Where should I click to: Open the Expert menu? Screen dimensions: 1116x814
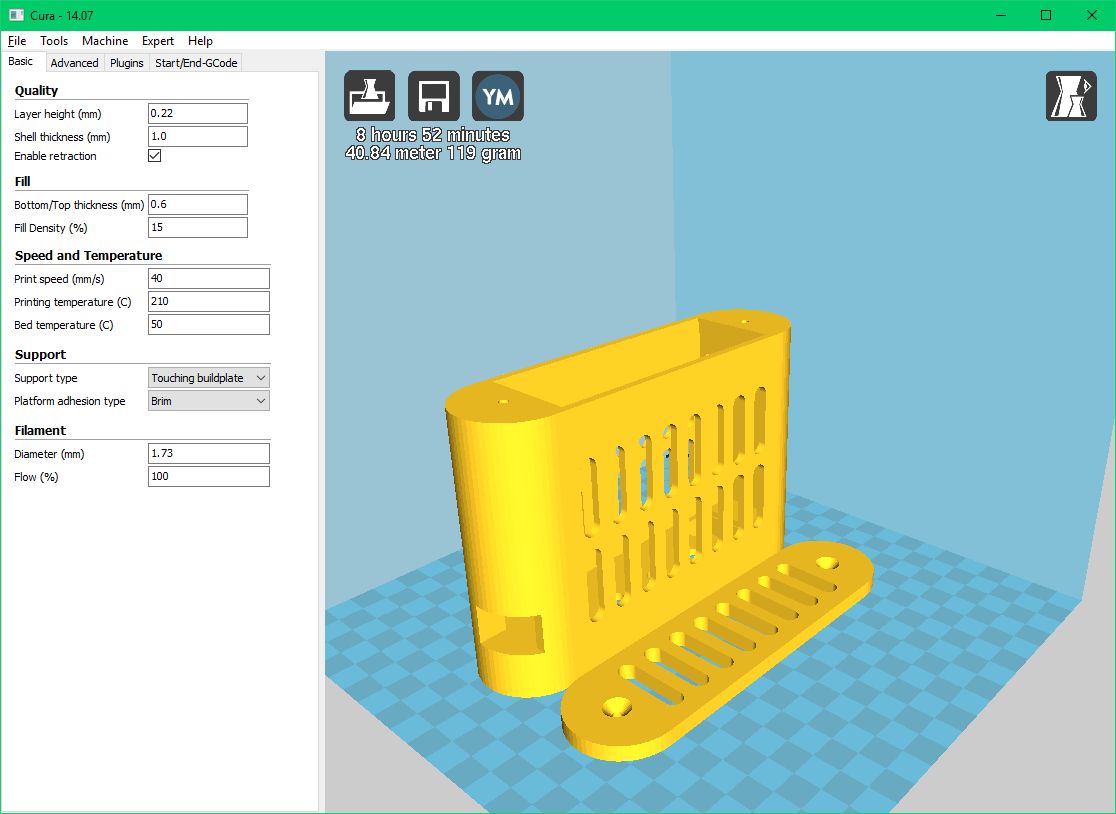[157, 41]
